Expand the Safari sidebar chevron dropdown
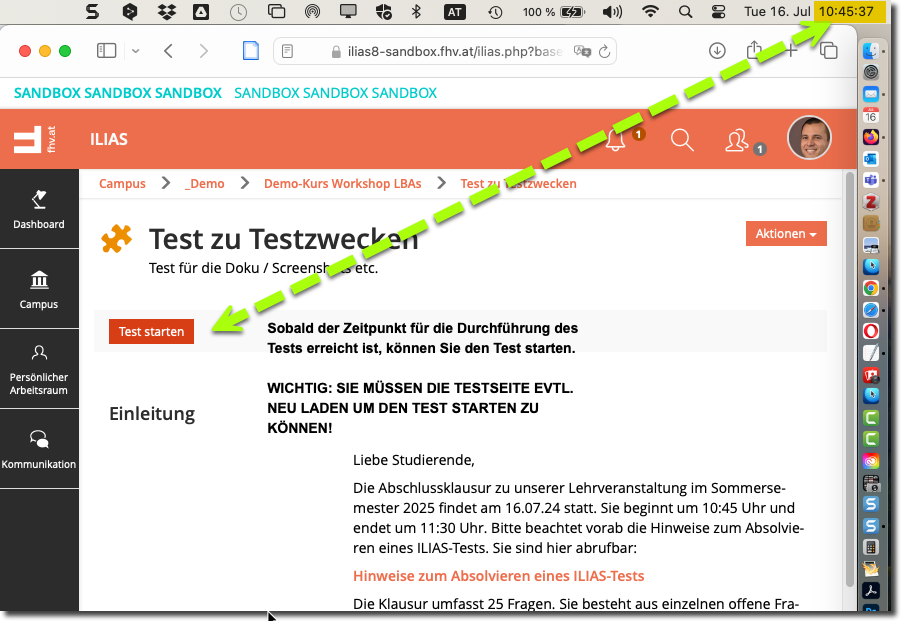This screenshot has width=901, height=621. pyautogui.click(x=135, y=48)
